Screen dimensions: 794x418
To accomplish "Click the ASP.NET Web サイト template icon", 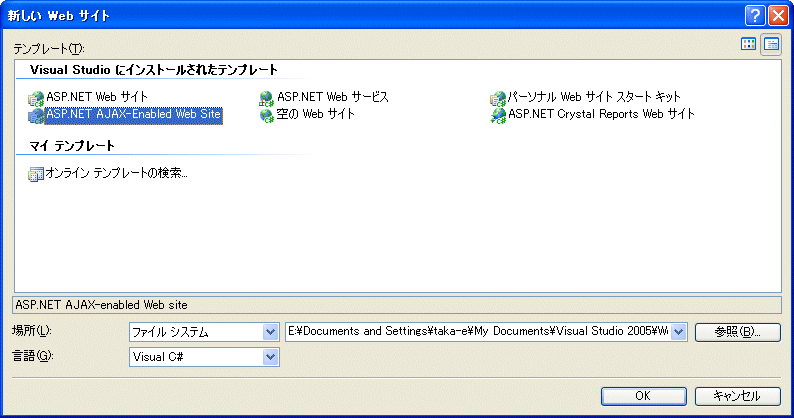I will (x=36, y=98).
